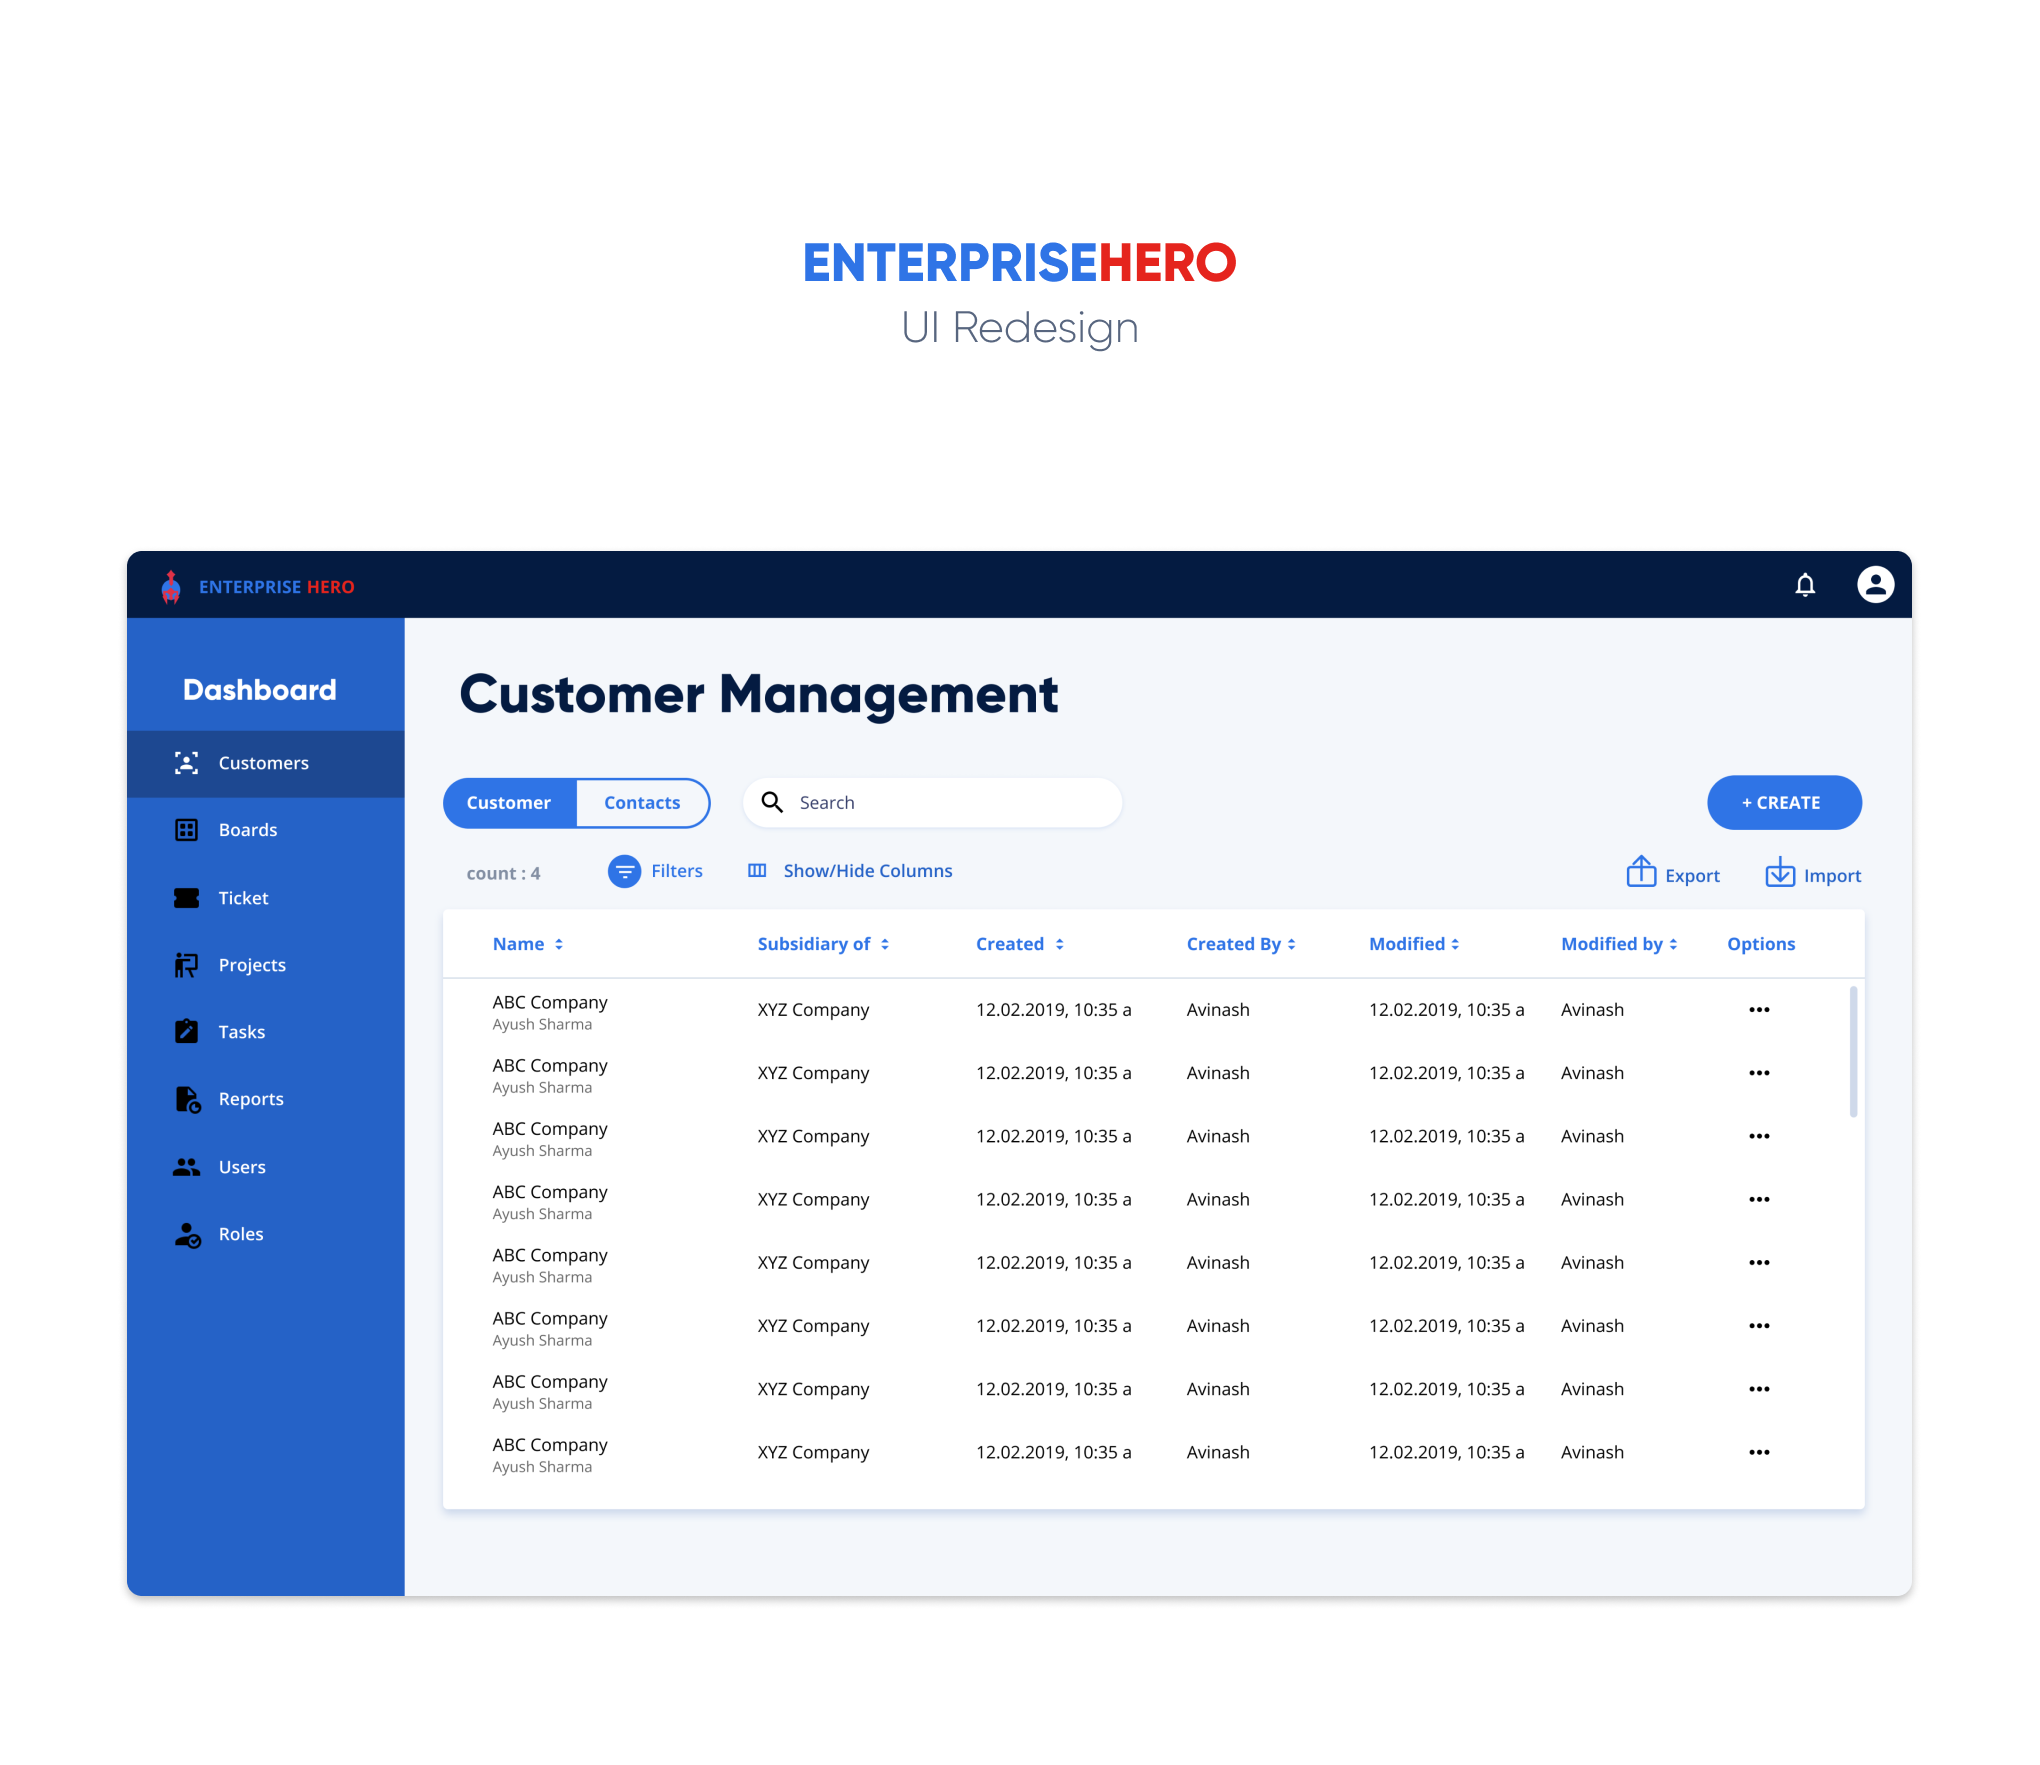Open options dots for first table row

tap(1759, 1010)
